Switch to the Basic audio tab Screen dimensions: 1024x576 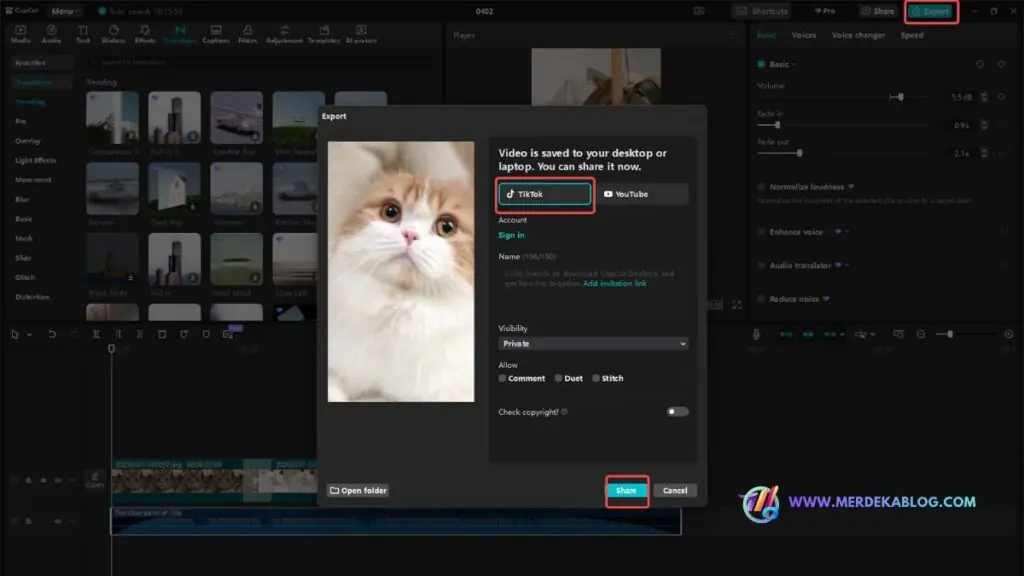[767, 35]
